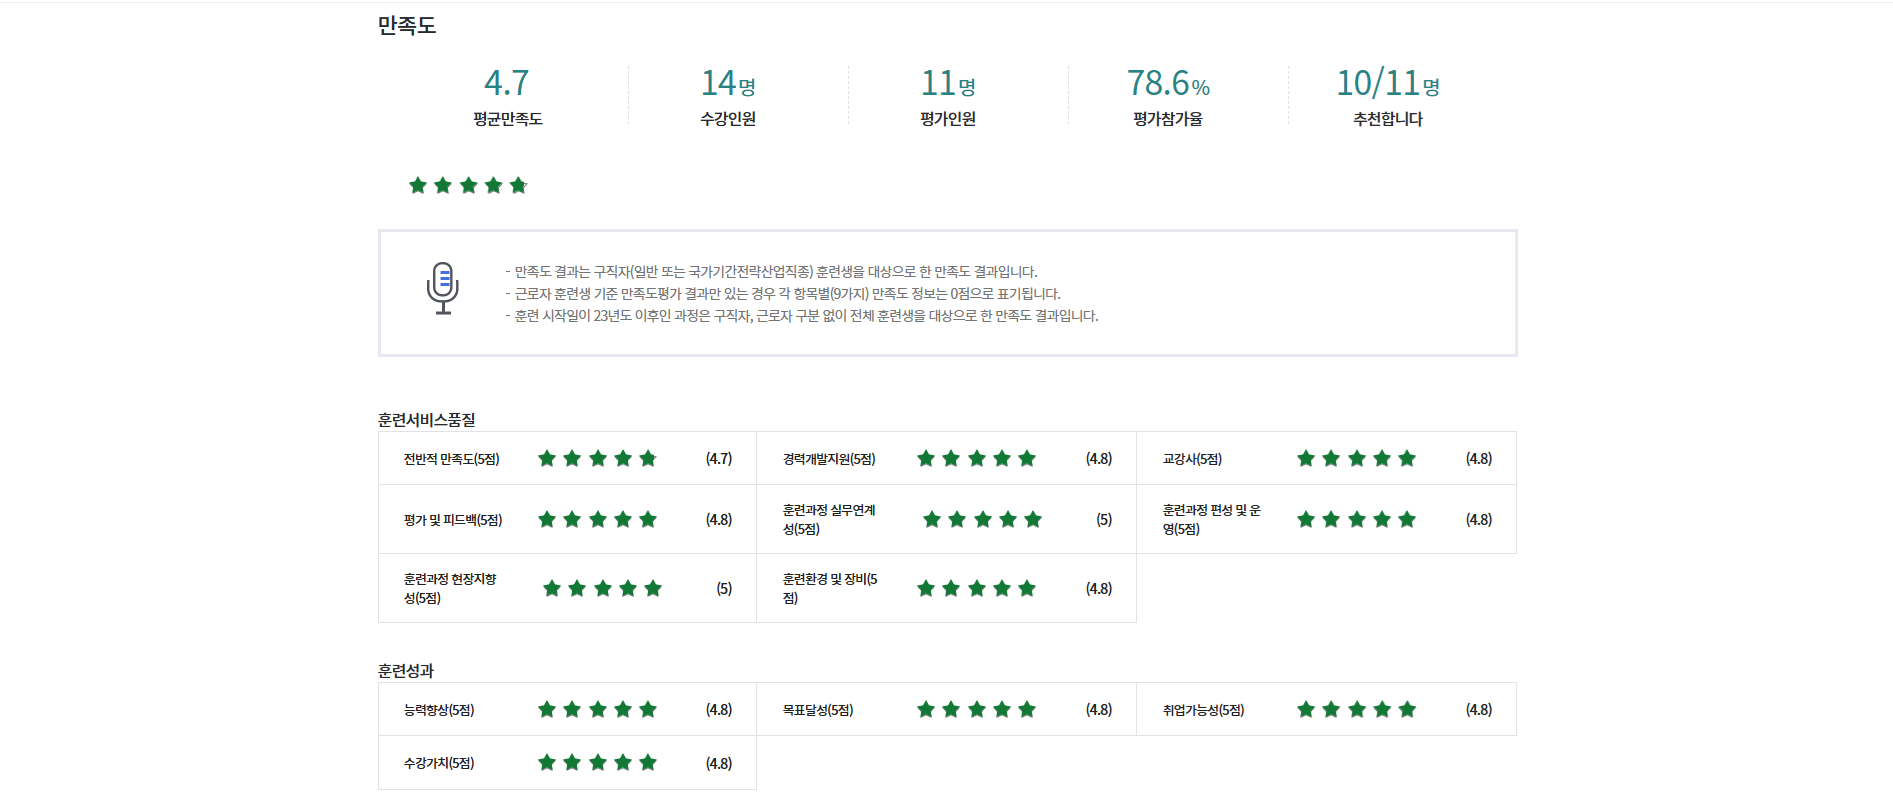Viewport: 1893px width, 798px height.
Task: Click star rating for 평가 및 피드백(5점)
Action: click(x=598, y=519)
